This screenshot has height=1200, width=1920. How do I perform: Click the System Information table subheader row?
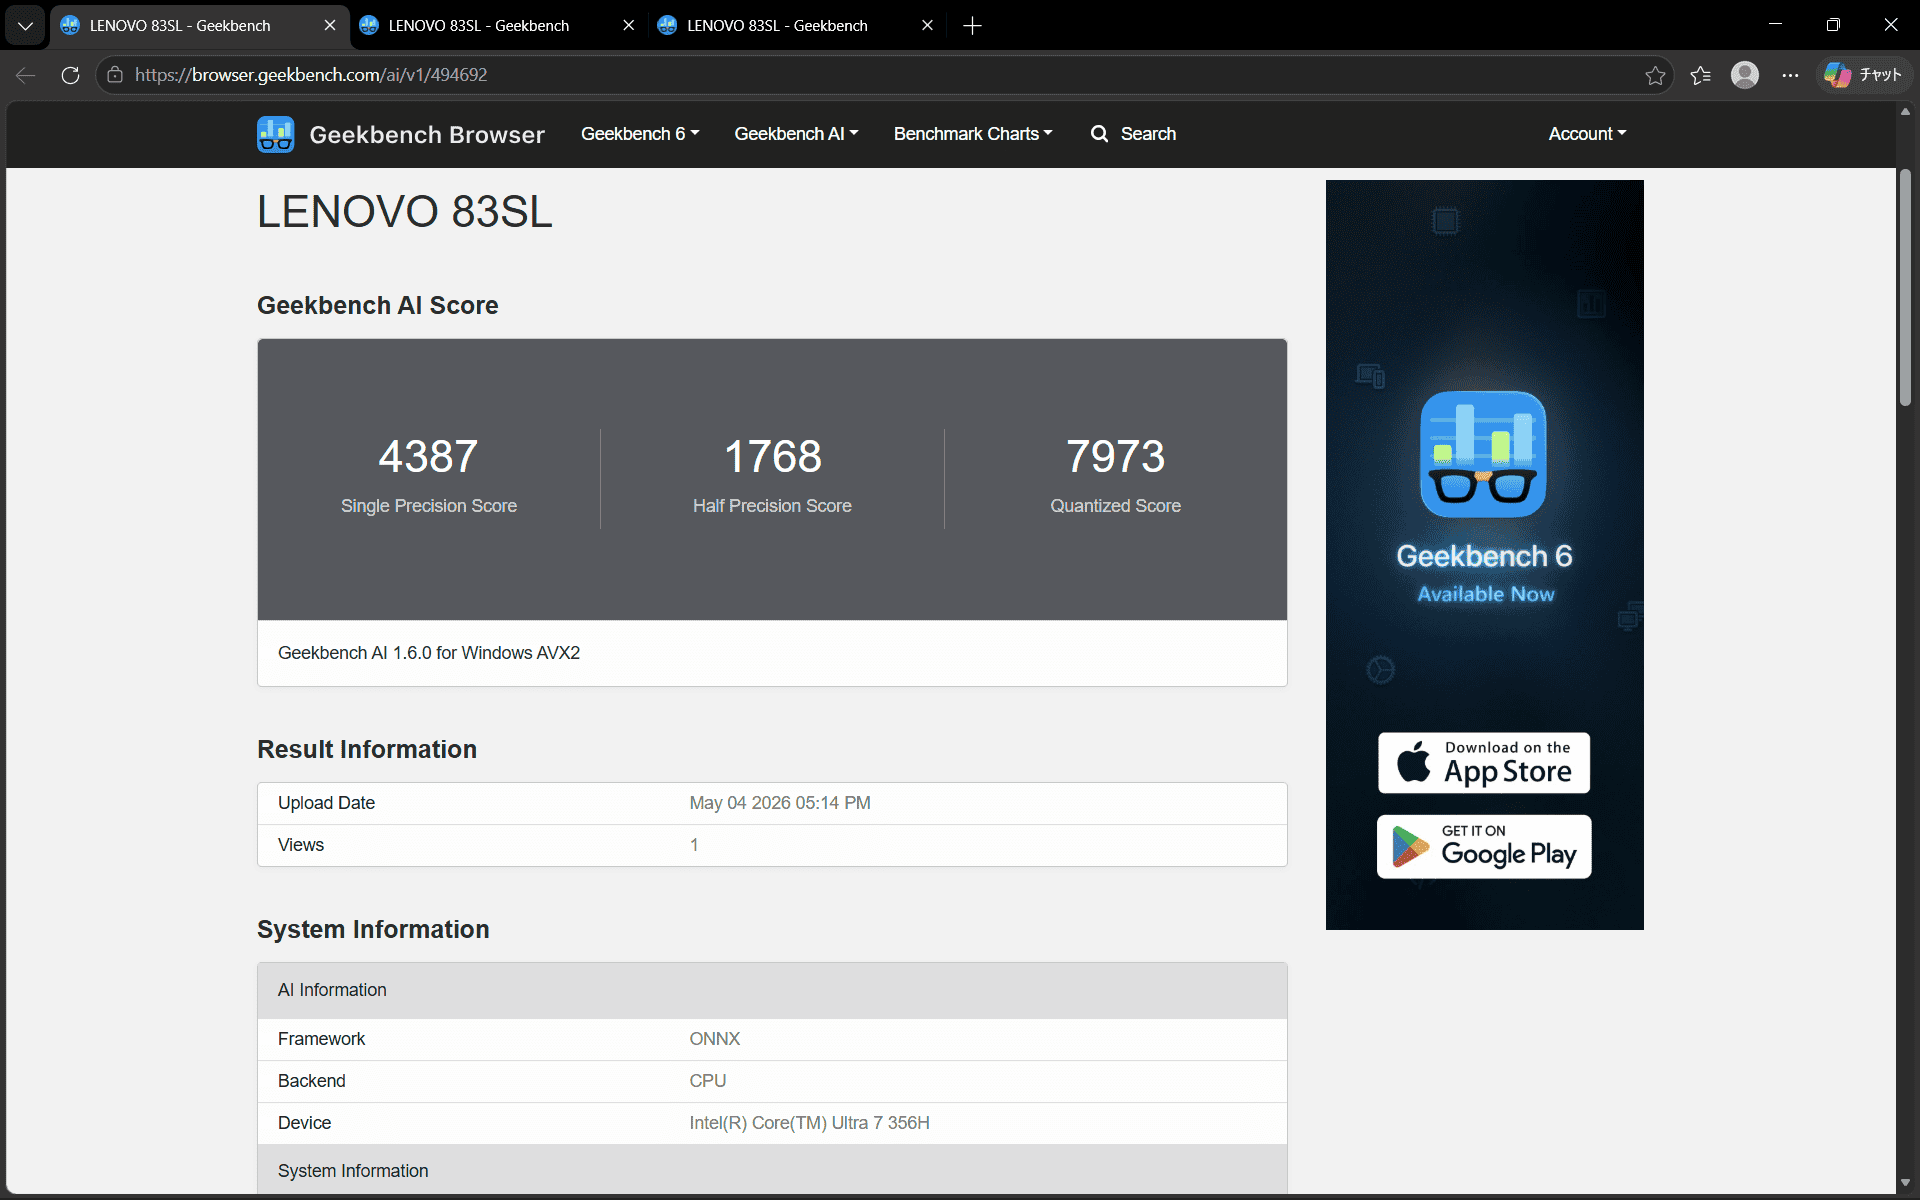point(772,1169)
